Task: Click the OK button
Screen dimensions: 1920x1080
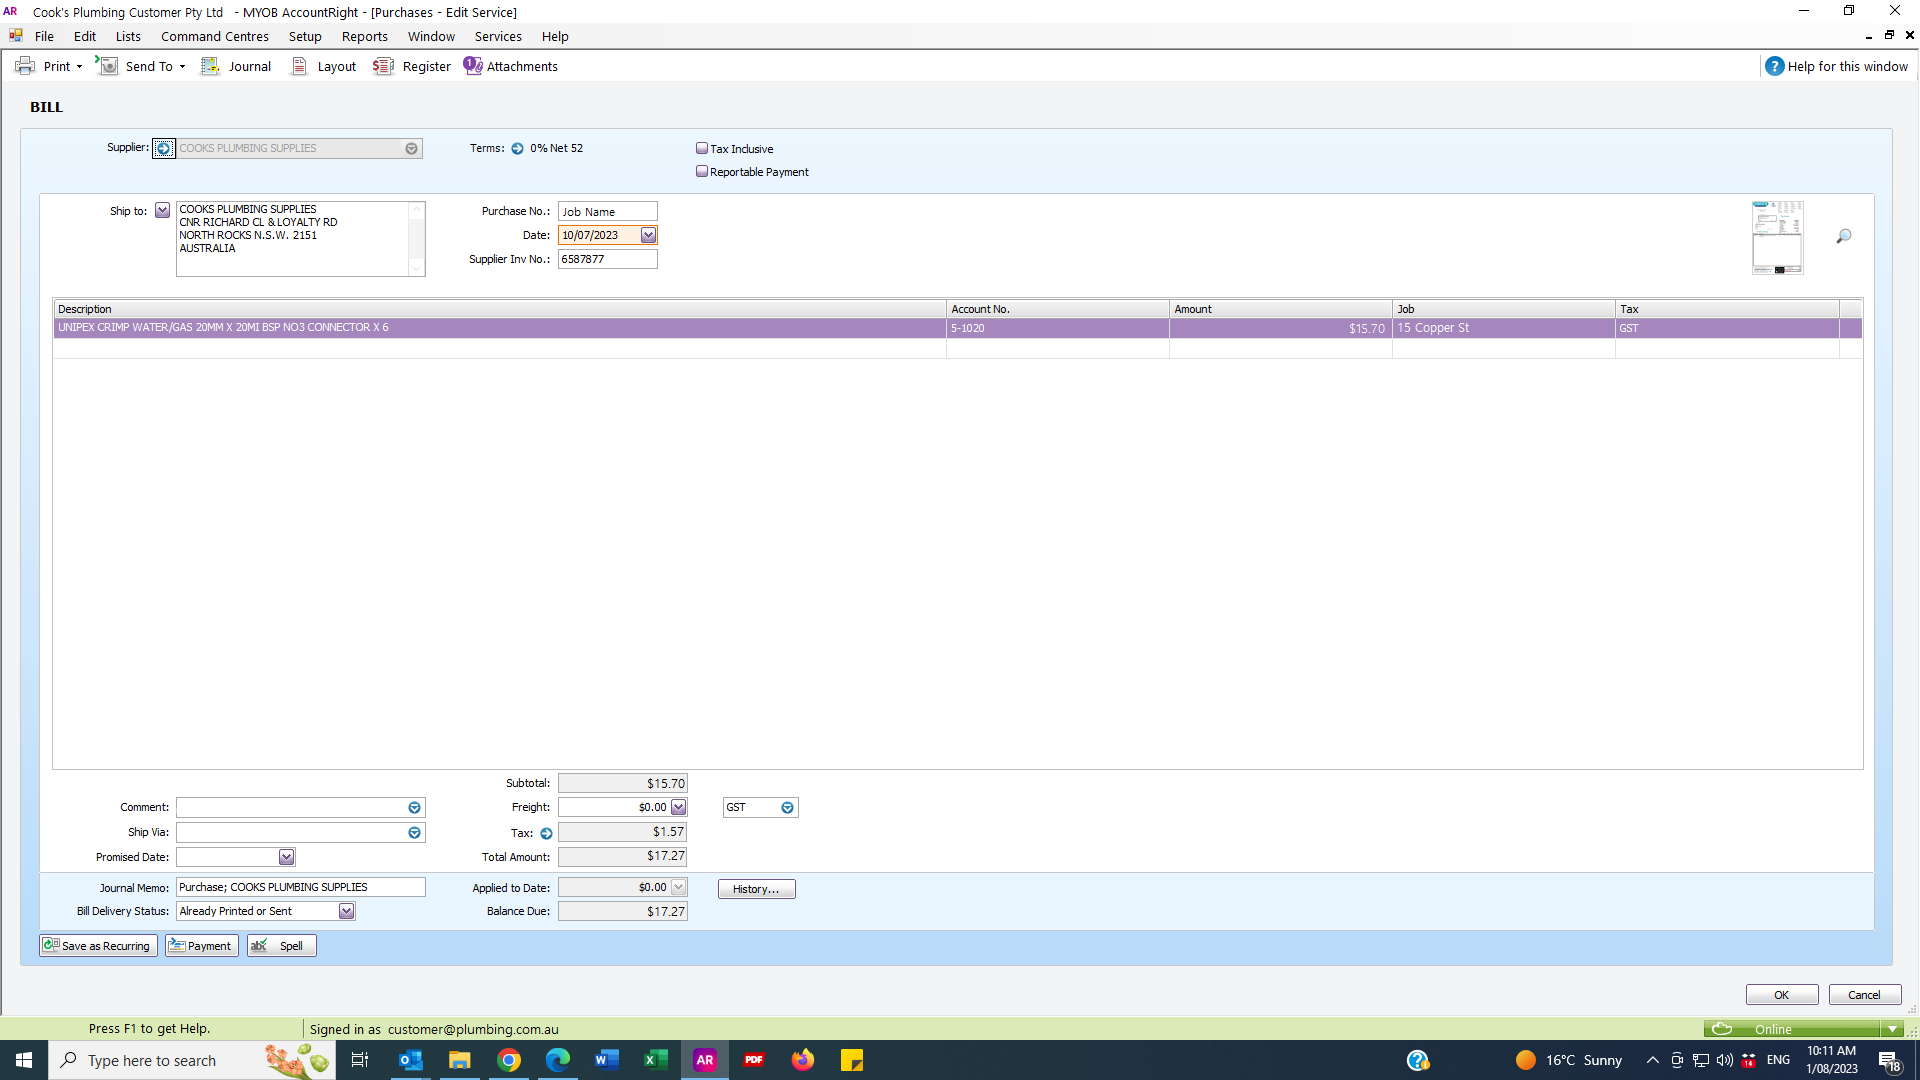Action: tap(1782, 995)
